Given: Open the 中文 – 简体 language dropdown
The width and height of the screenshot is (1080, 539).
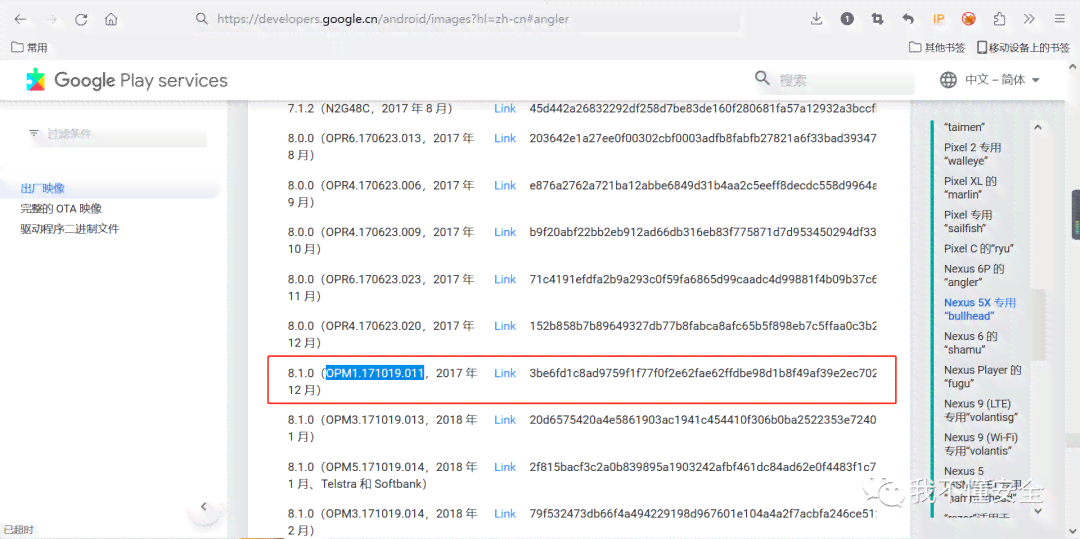Looking at the screenshot, I should pos(1001,80).
